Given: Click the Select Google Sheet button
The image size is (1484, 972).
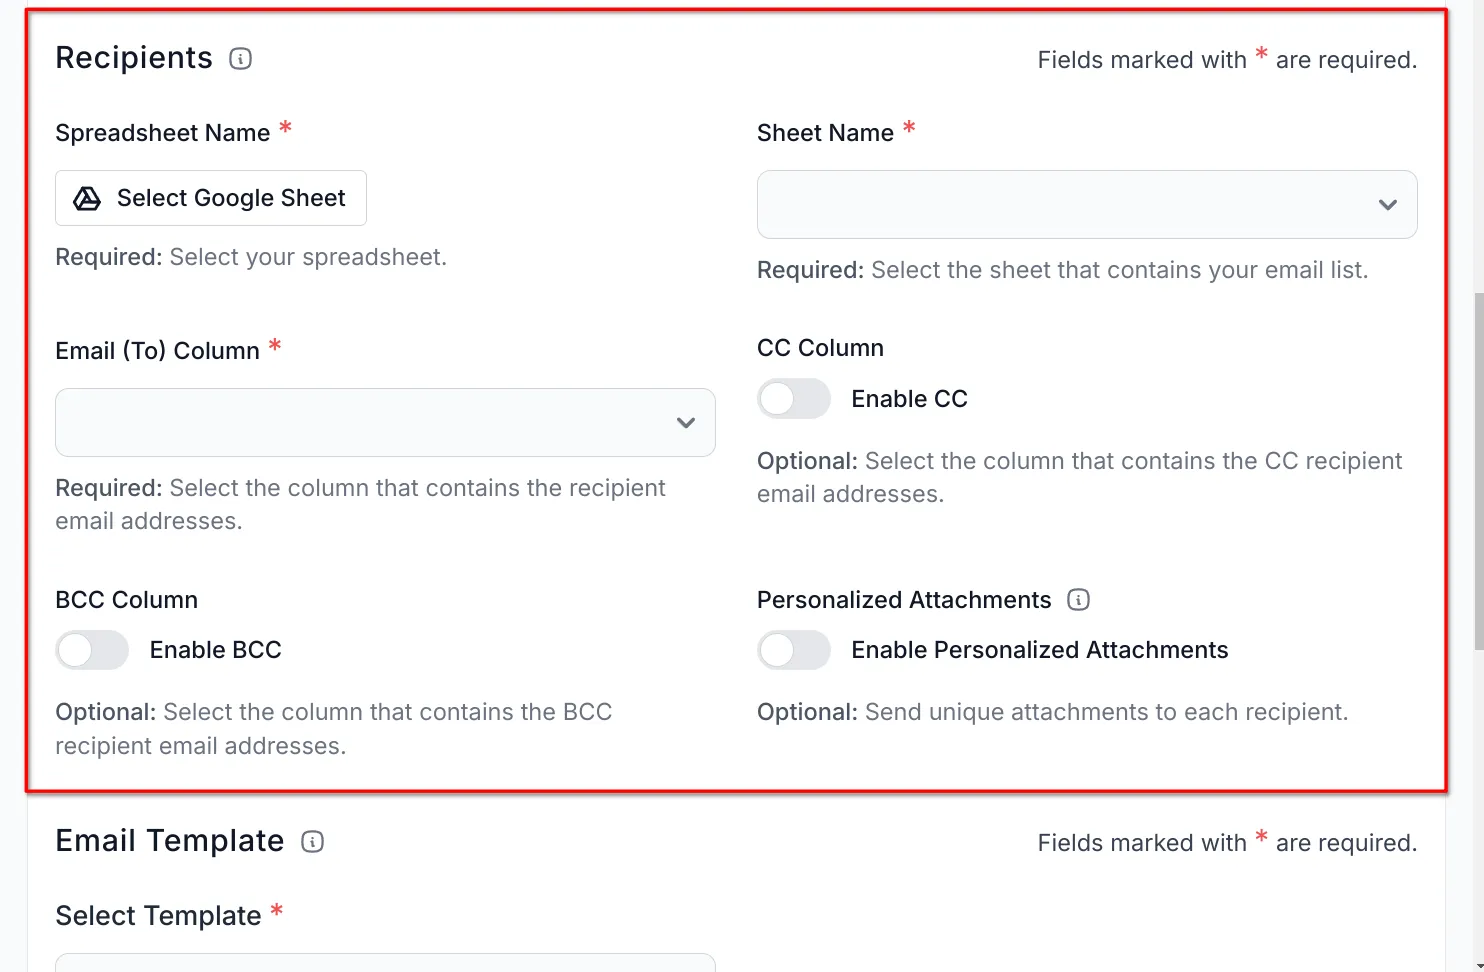Looking at the screenshot, I should pyautogui.click(x=210, y=198).
